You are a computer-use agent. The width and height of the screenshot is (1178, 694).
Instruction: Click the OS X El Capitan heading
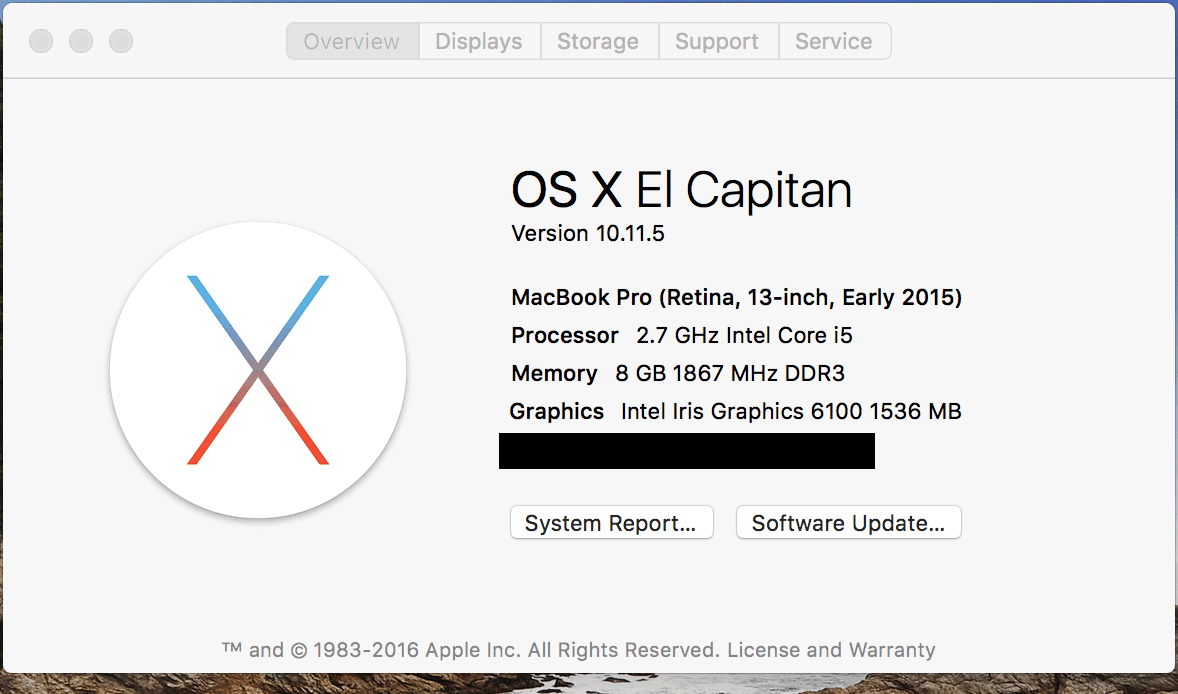(x=681, y=190)
